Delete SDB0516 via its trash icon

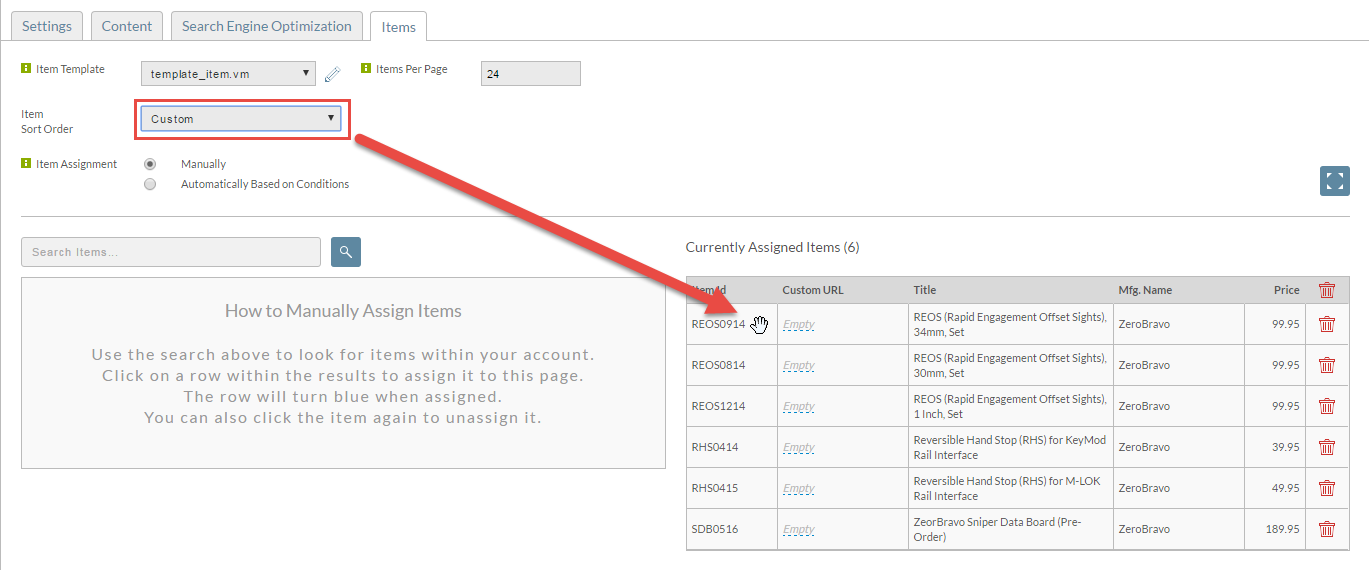1327,529
